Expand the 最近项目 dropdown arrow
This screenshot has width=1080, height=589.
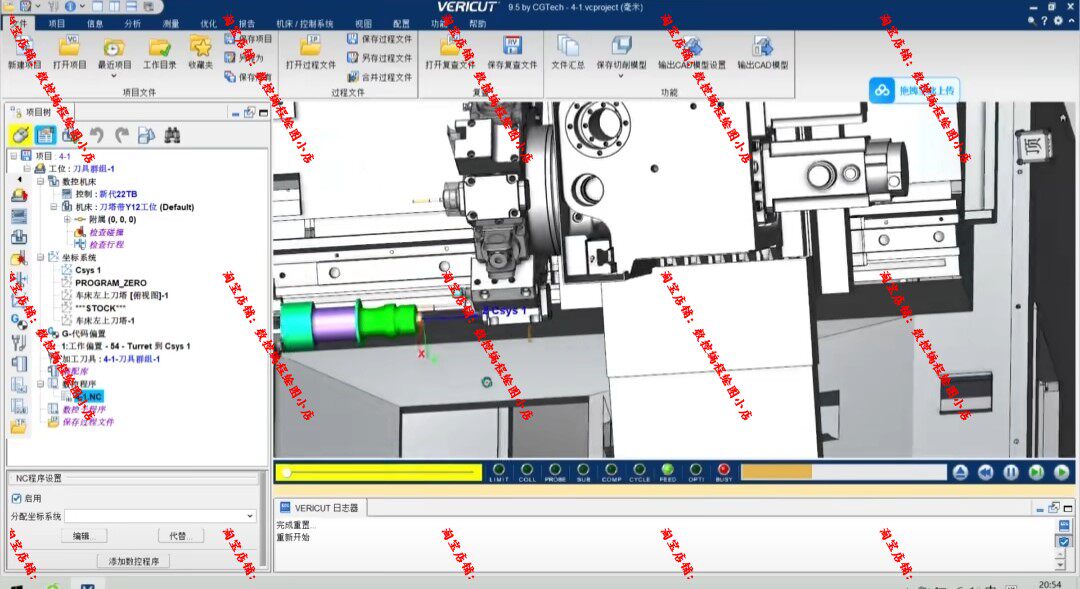pyautogui.click(x=114, y=76)
